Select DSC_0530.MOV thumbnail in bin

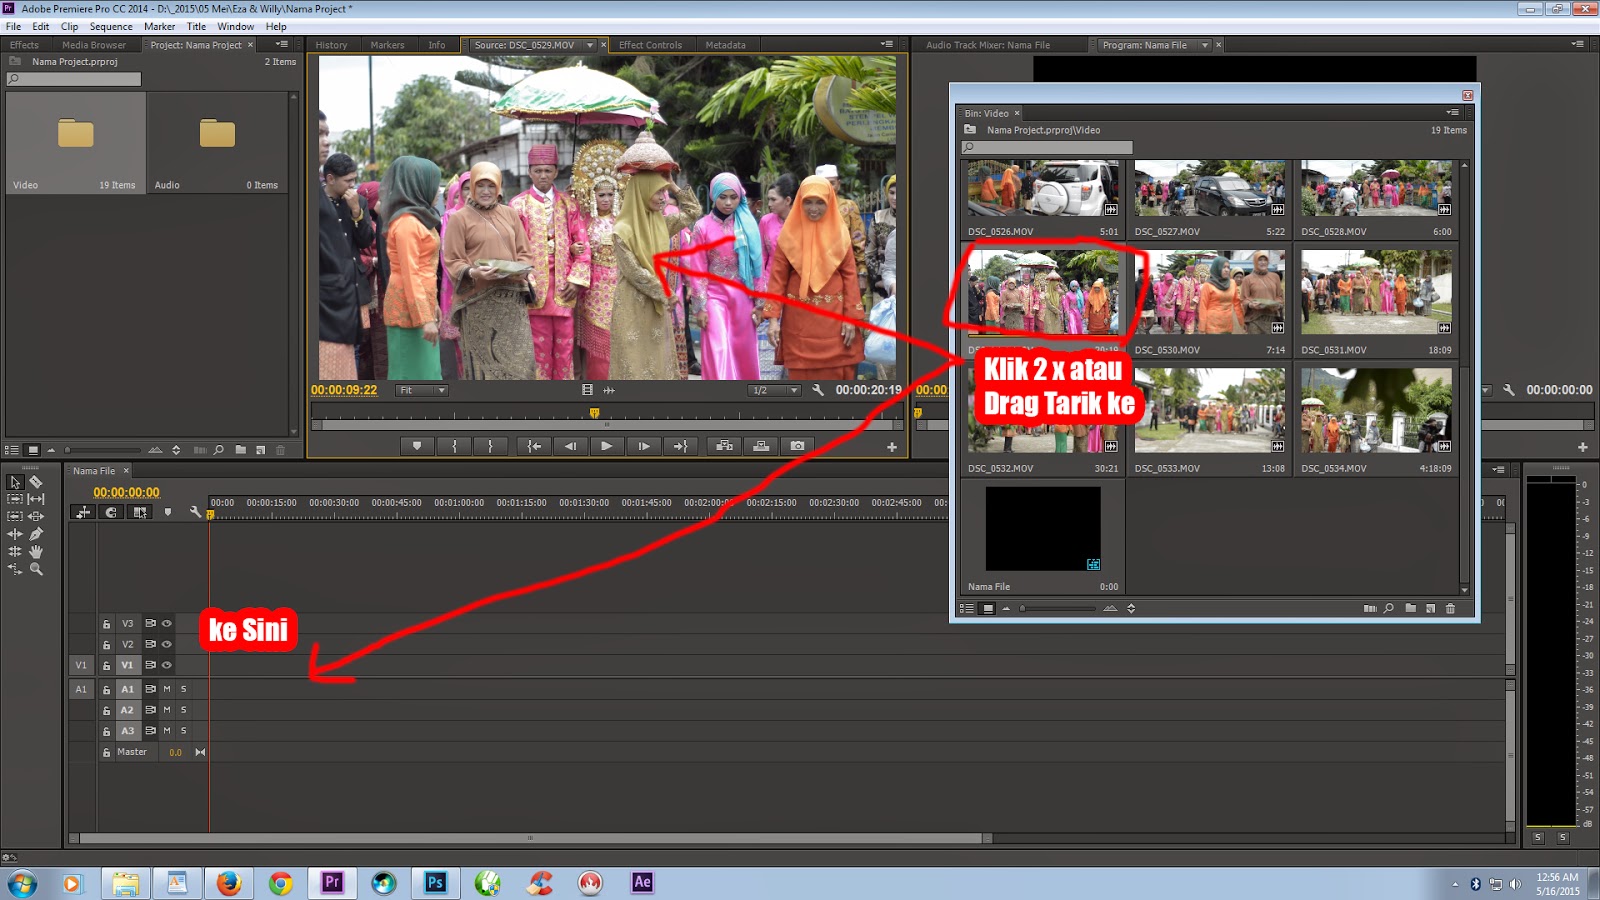(1209, 292)
